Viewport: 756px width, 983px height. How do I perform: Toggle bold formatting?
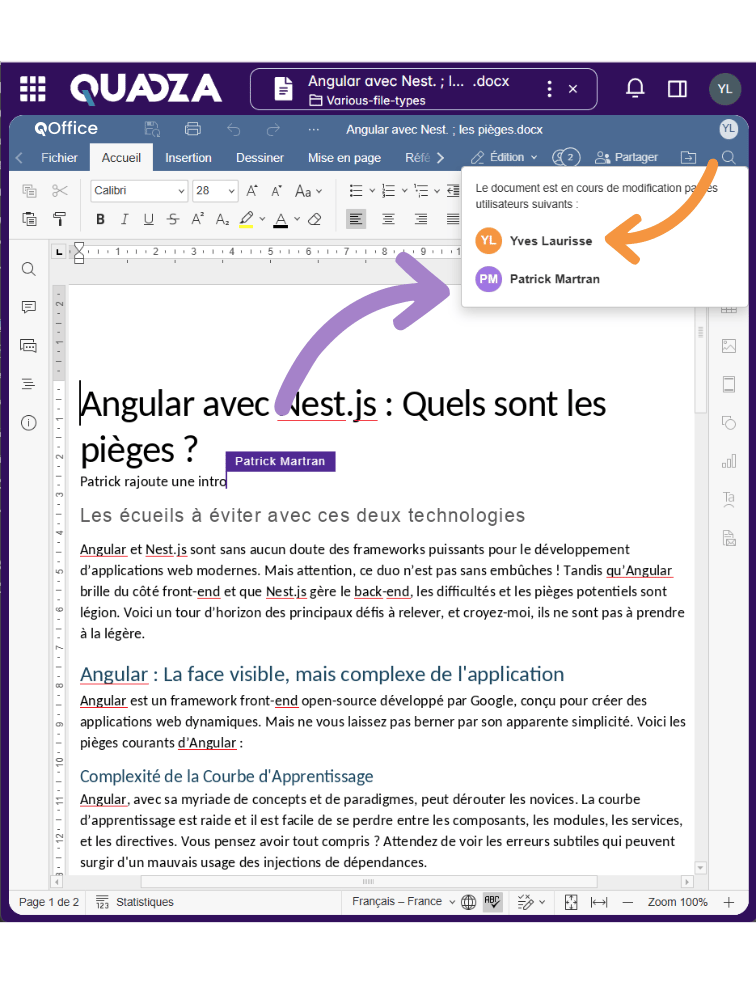[100, 219]
